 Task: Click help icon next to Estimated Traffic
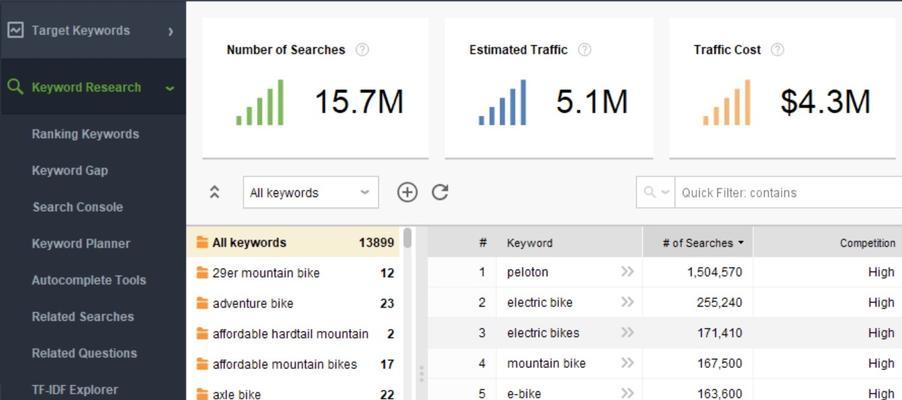click(x=584, y=49)
